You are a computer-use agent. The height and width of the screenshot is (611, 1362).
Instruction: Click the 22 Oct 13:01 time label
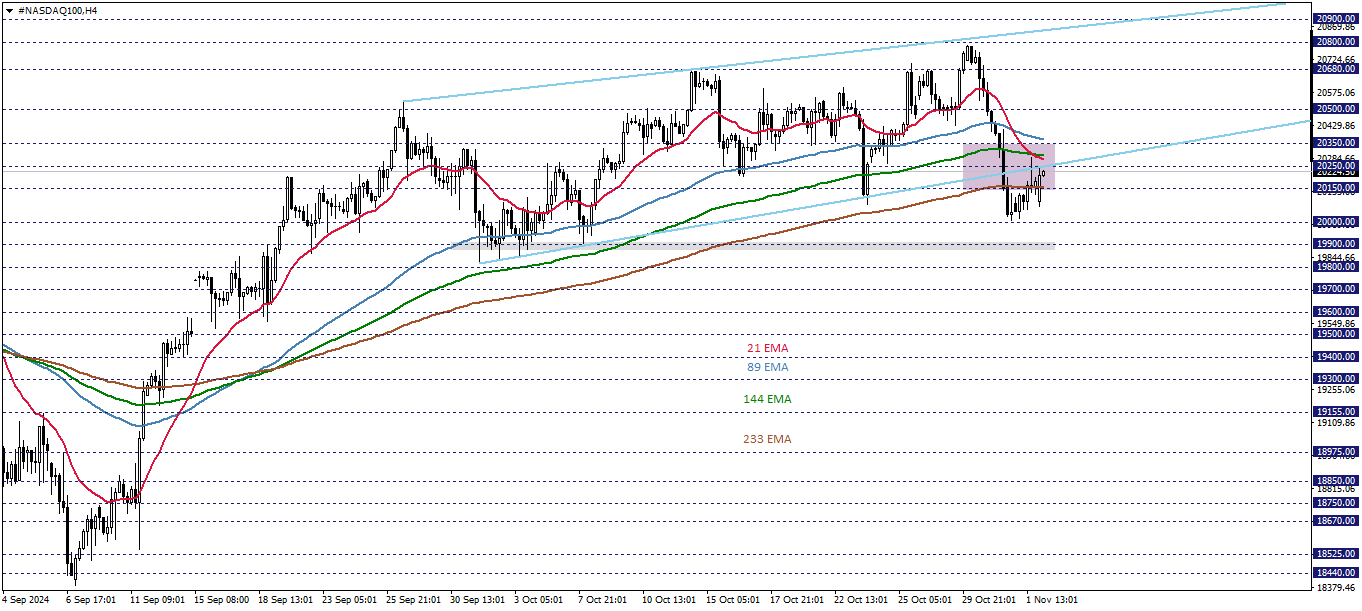[x=861, y=600]
